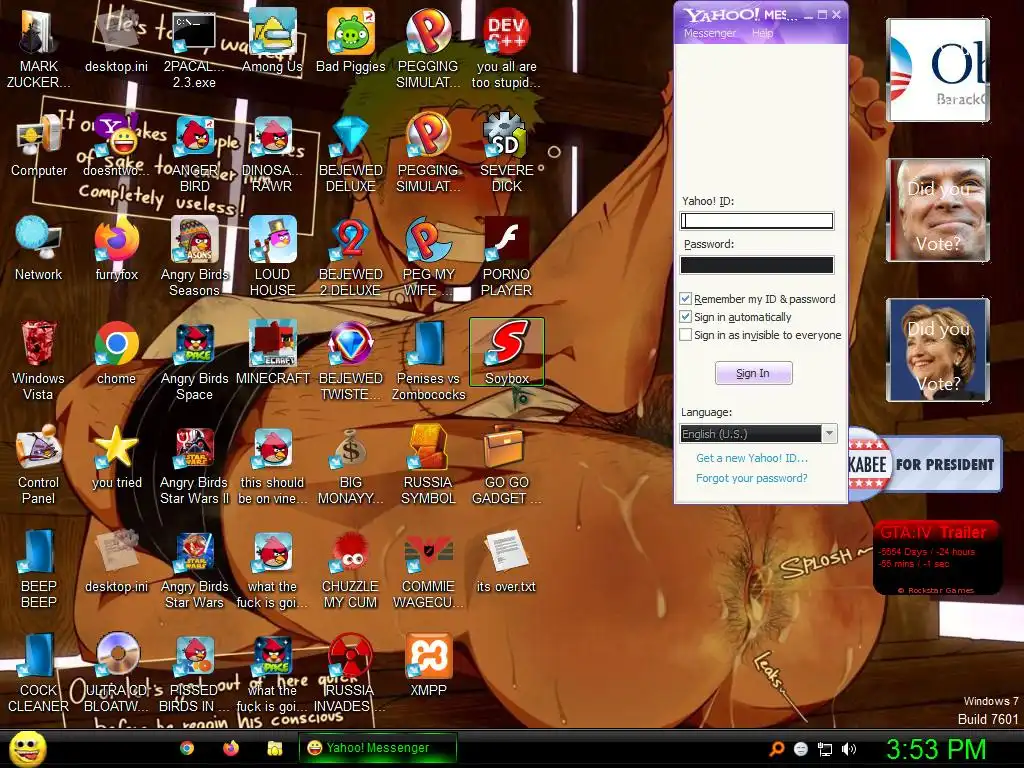Screen dimensions: 1024x768
Task: Open the 2PACAL 2.3.exe icon
Action: [x=194, y=48]
